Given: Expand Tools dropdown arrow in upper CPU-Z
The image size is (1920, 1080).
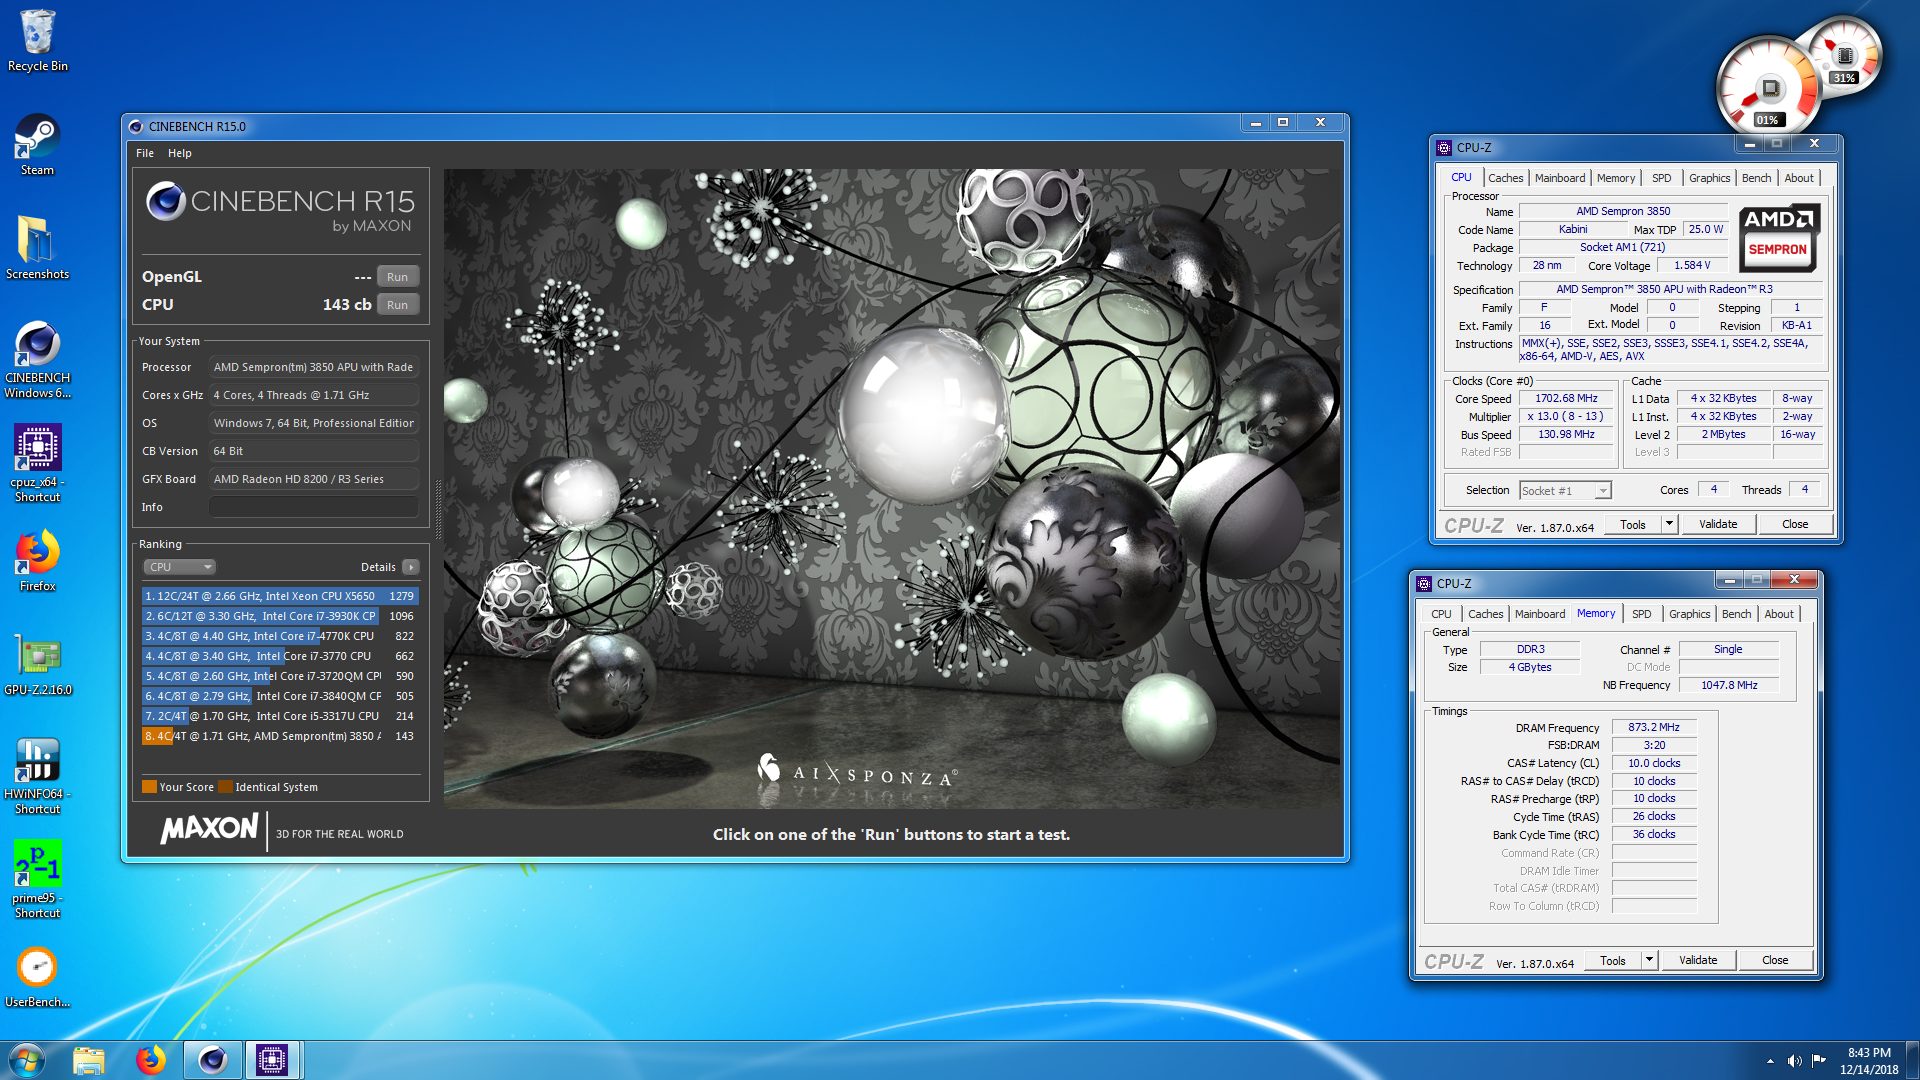Looking at the screenshot, I should 1669,524.
